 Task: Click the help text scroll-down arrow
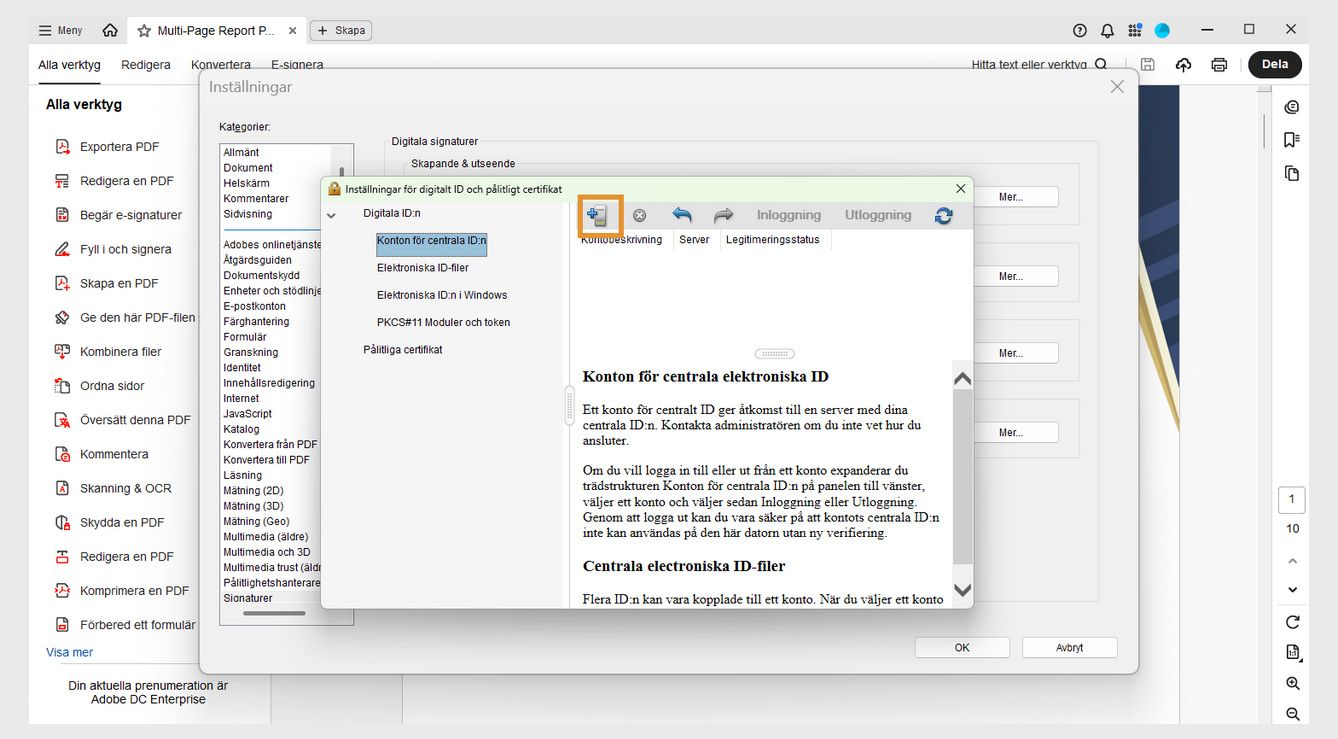(x=962, y=590)
